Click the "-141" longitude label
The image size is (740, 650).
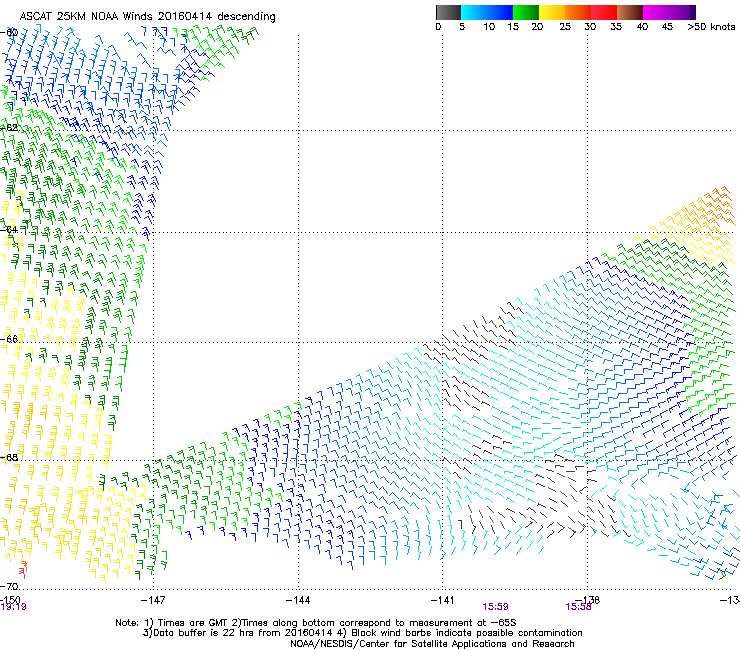[x=442, y=600]
